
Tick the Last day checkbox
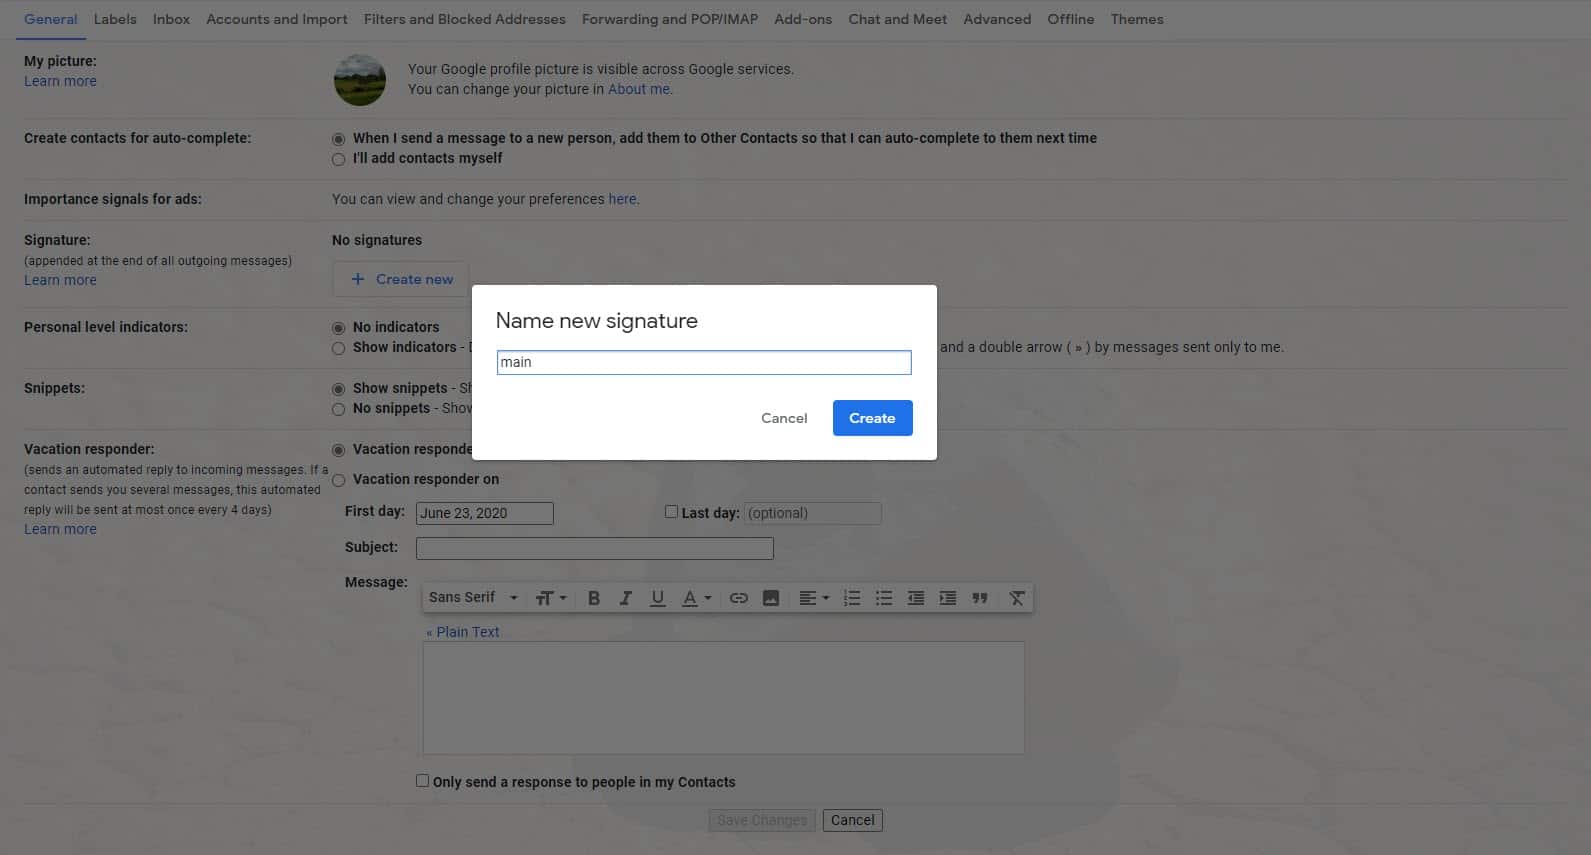click(671, 511)
